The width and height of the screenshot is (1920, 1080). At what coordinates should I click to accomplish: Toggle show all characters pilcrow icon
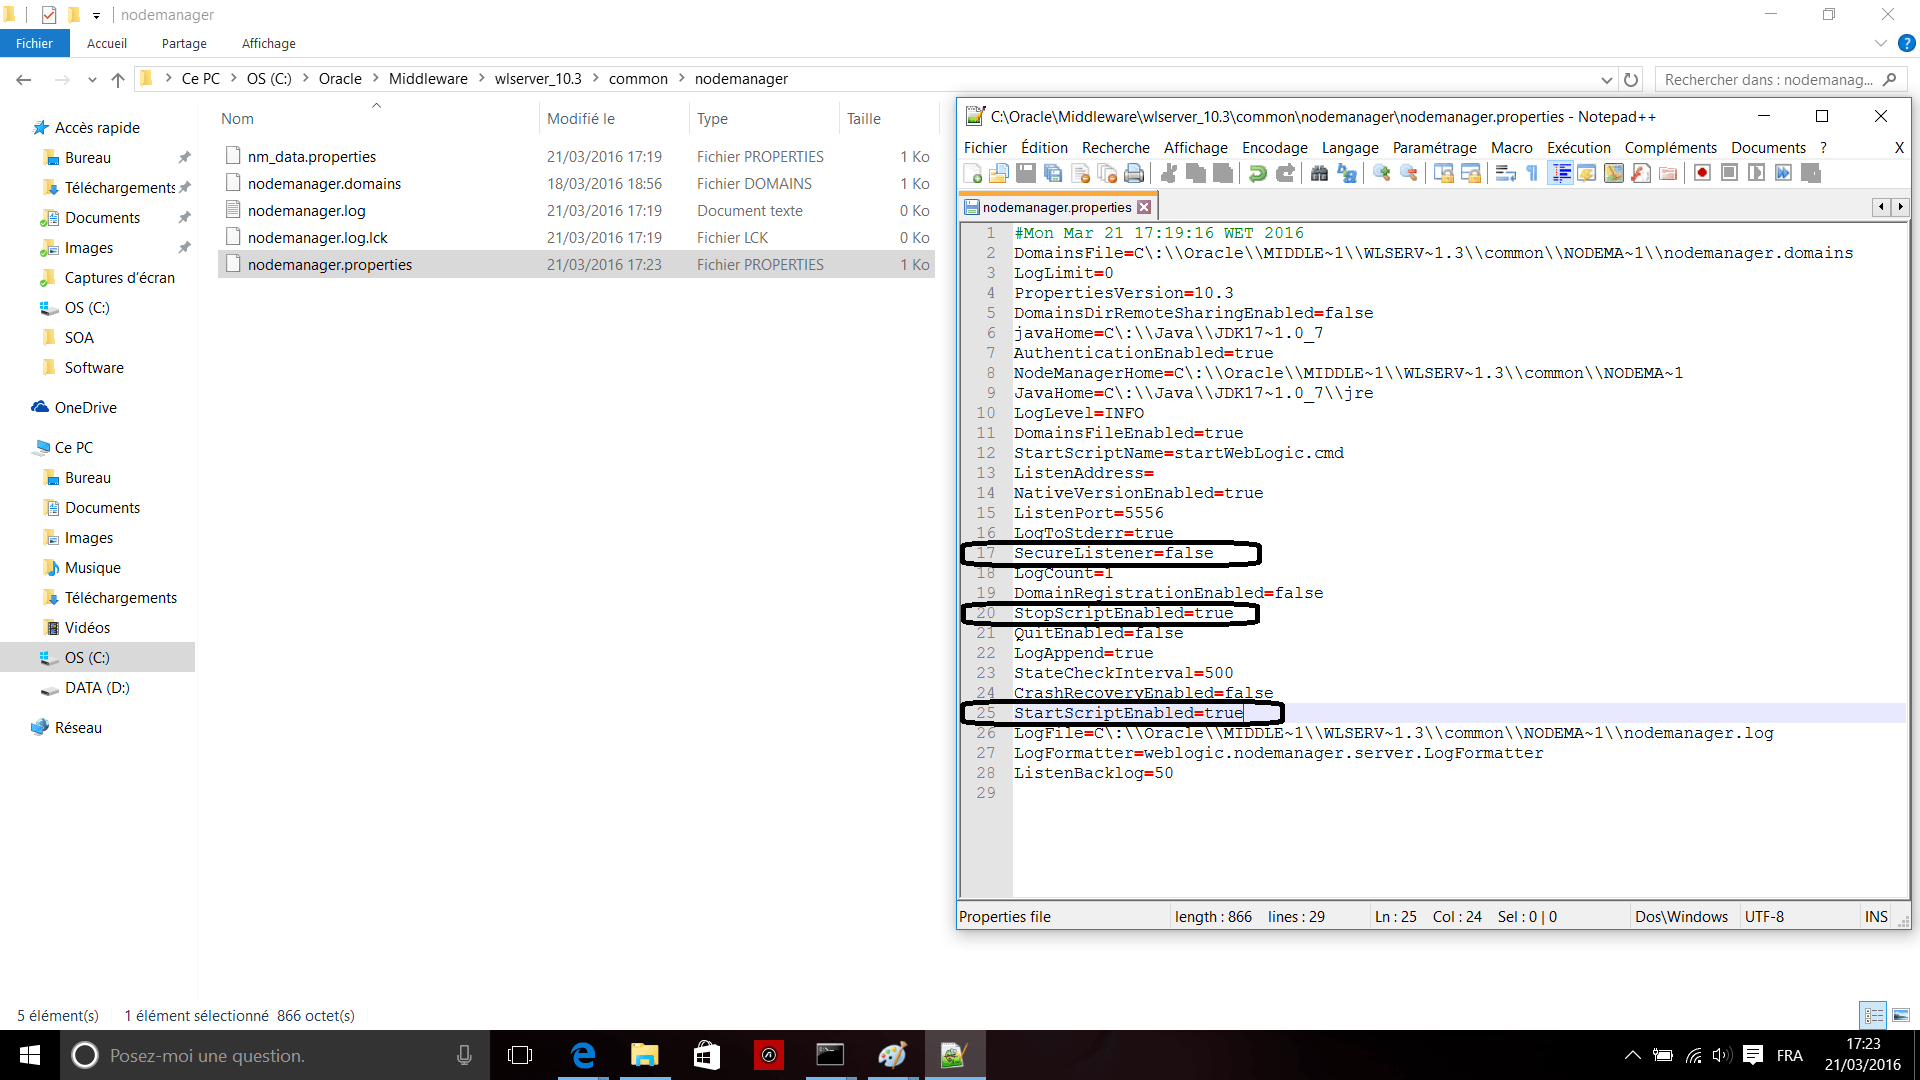[1532, 174]
